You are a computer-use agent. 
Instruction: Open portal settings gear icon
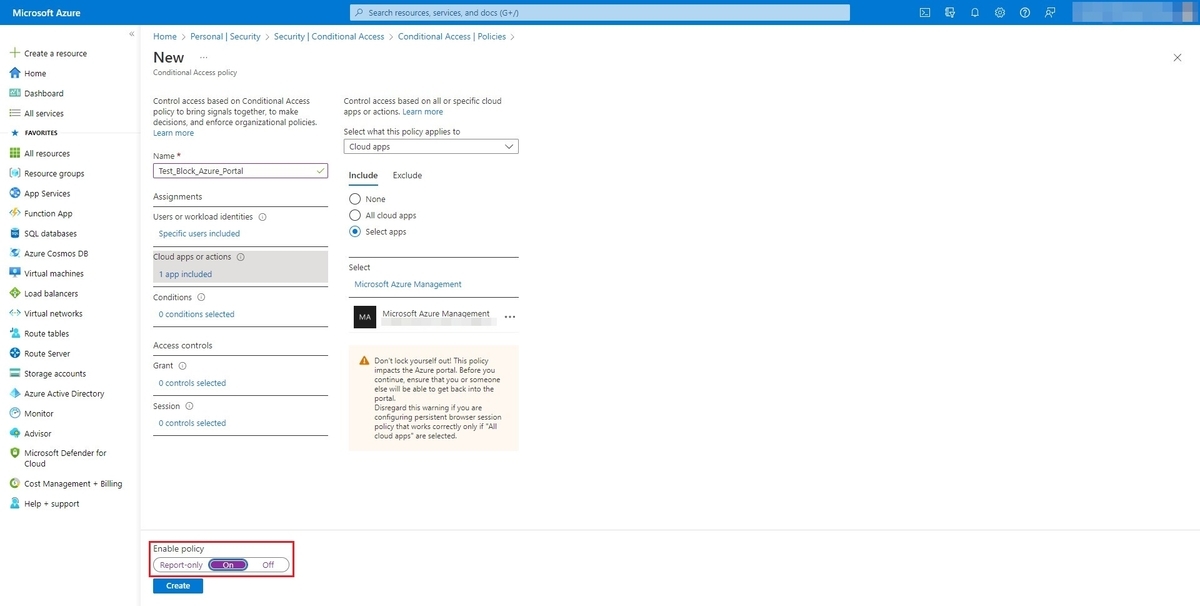[1000, 12]
